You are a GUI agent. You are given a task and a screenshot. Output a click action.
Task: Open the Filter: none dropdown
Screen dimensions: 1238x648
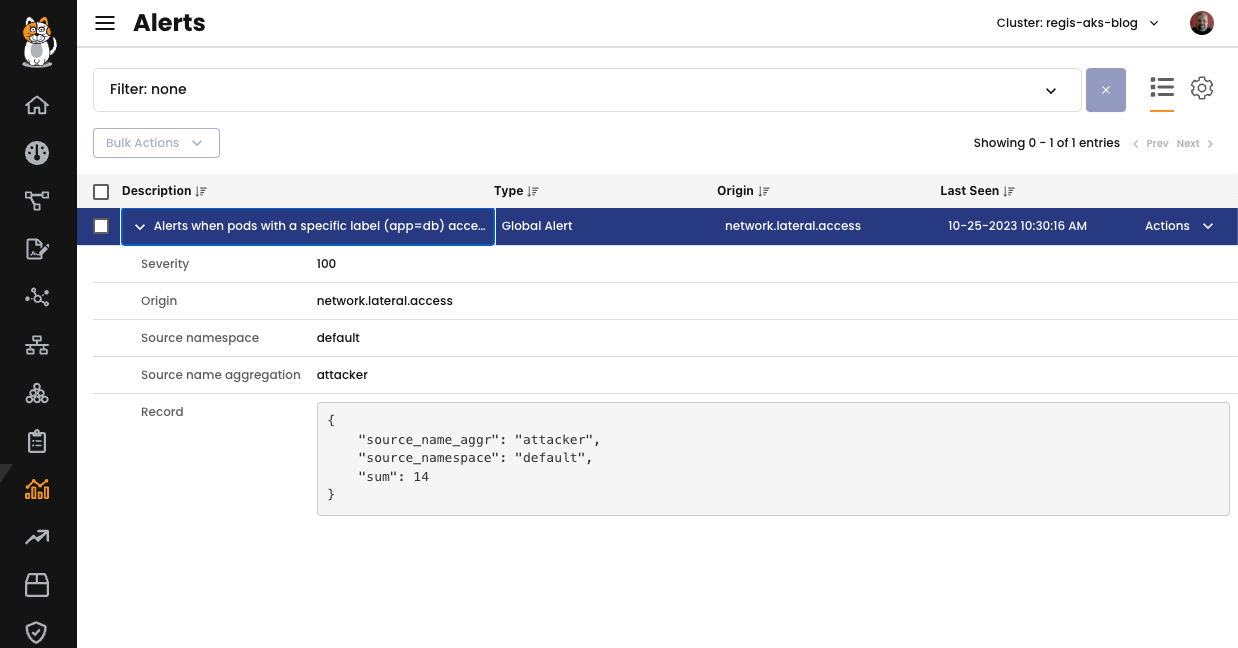point(587,90)
